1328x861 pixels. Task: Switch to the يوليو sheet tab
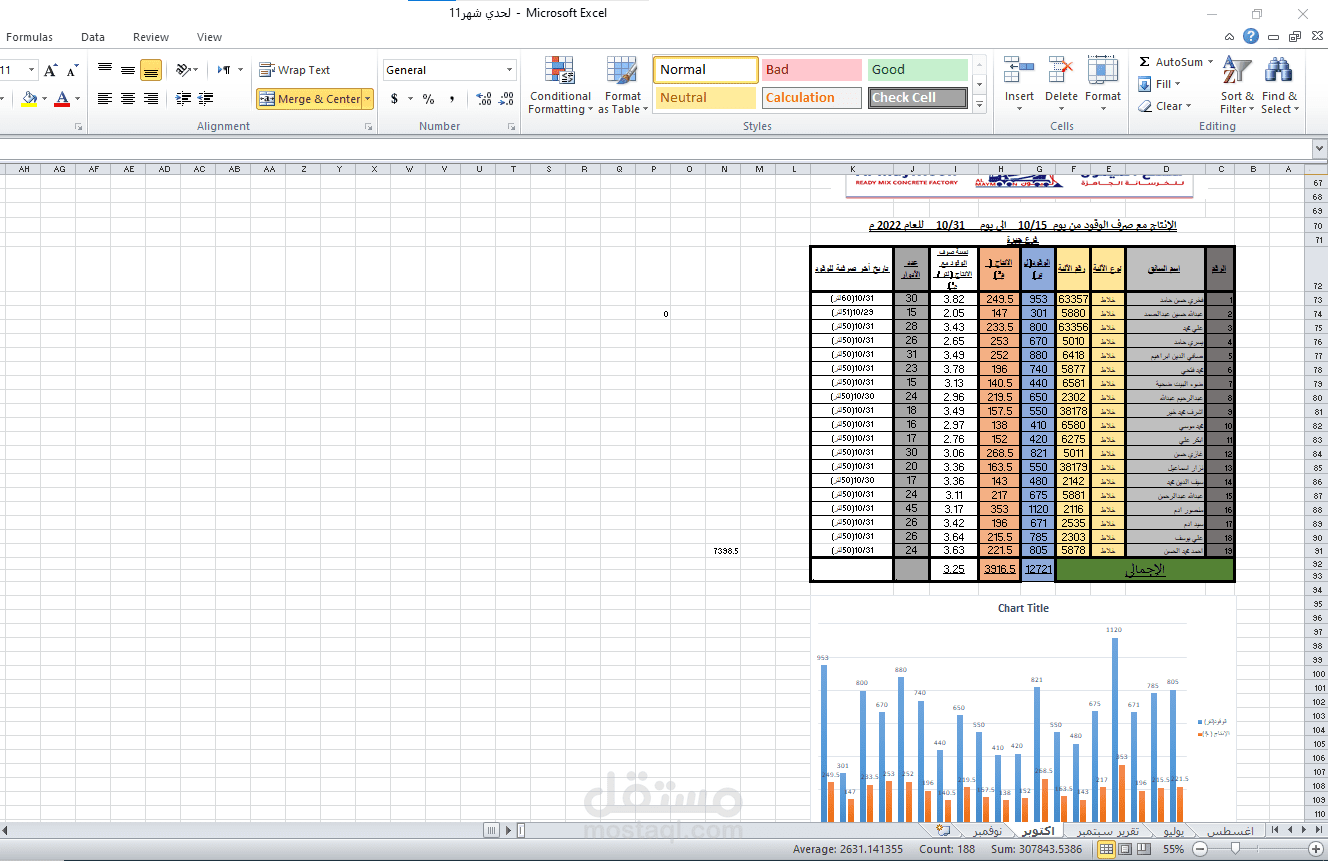point(1174,831)
